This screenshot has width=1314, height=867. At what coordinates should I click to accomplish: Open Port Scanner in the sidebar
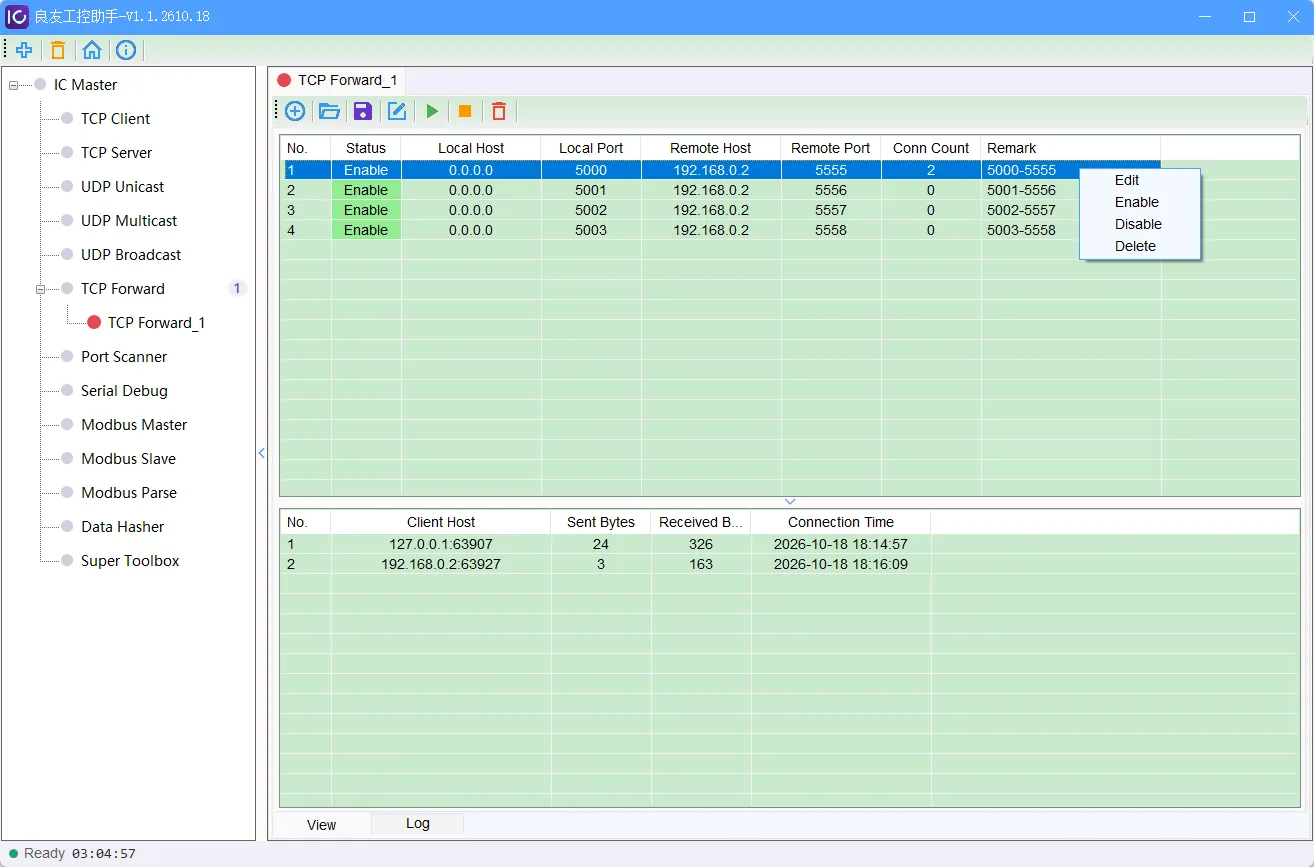[124, 357]
